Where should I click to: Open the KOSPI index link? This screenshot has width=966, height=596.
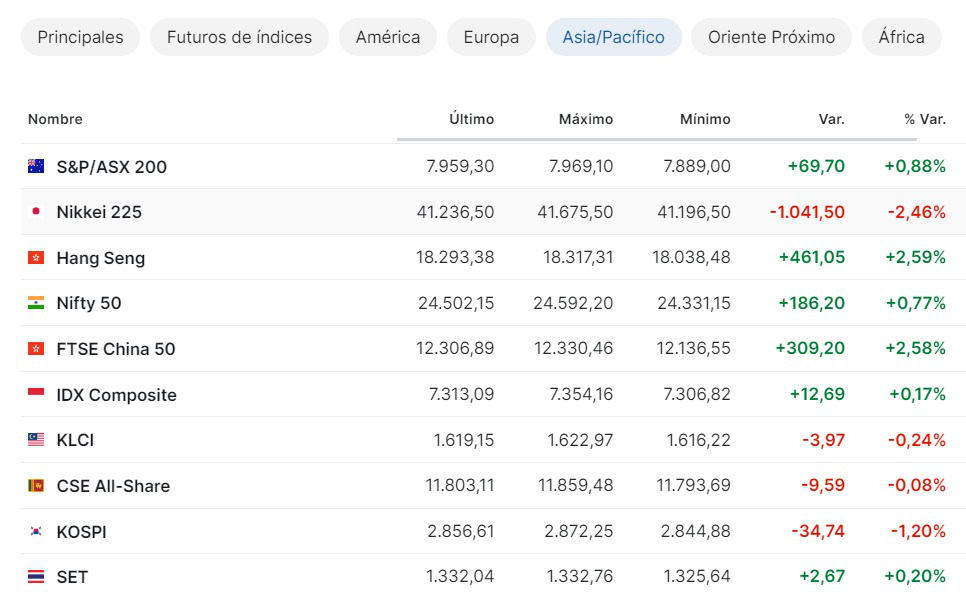point(81,532)
